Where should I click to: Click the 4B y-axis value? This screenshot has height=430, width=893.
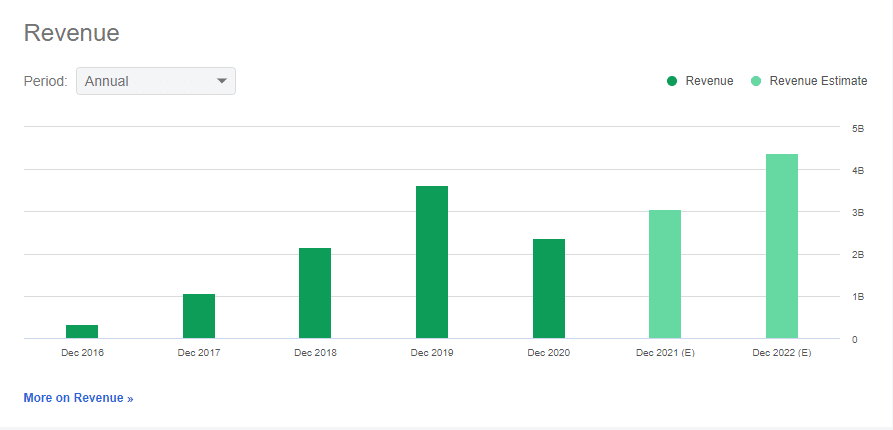point(859,170)
